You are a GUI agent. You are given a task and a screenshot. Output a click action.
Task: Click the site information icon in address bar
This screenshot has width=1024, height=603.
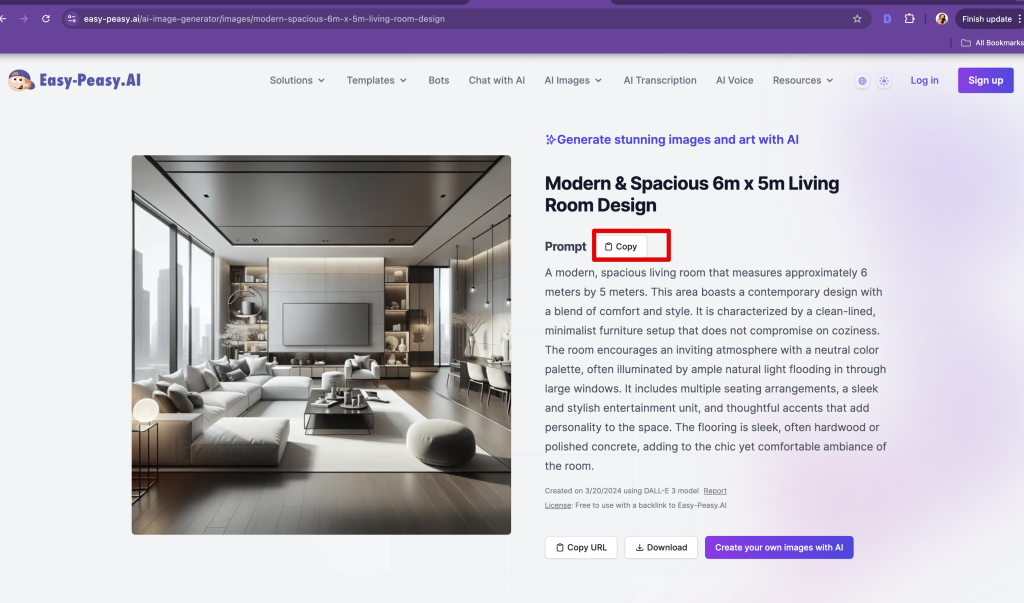click(72, 19)
